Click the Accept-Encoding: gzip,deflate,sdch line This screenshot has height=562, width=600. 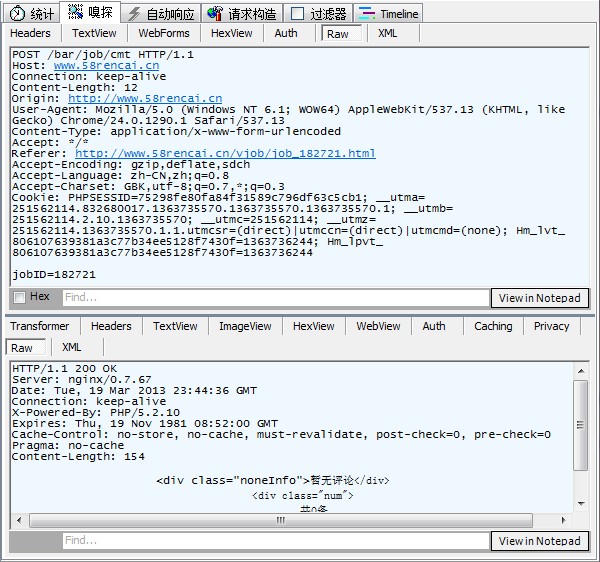coord(131,165)
